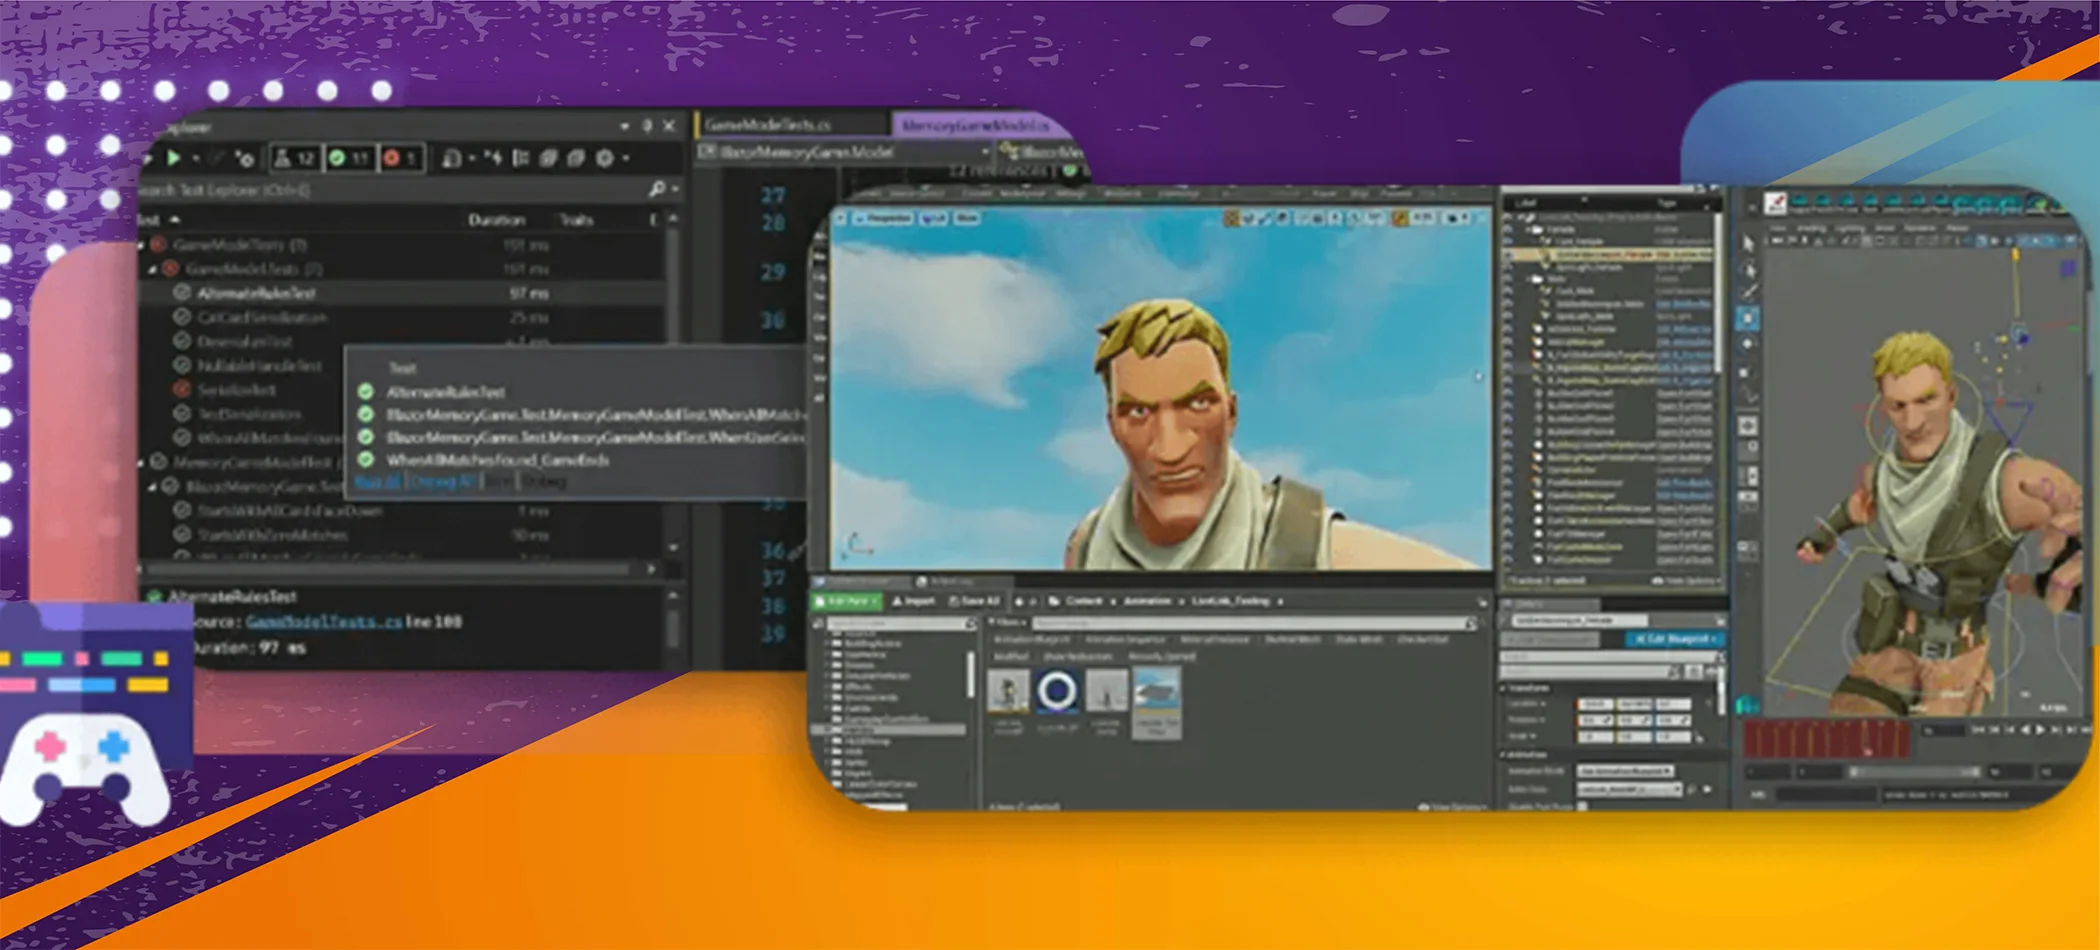Click the Animation breadcrumb folder
This screenshot has height=950, width=2100.
point(1146,601)
